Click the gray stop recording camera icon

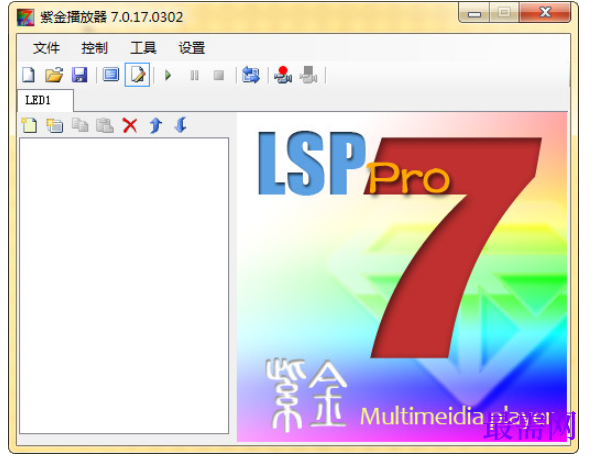coord(308,75)
